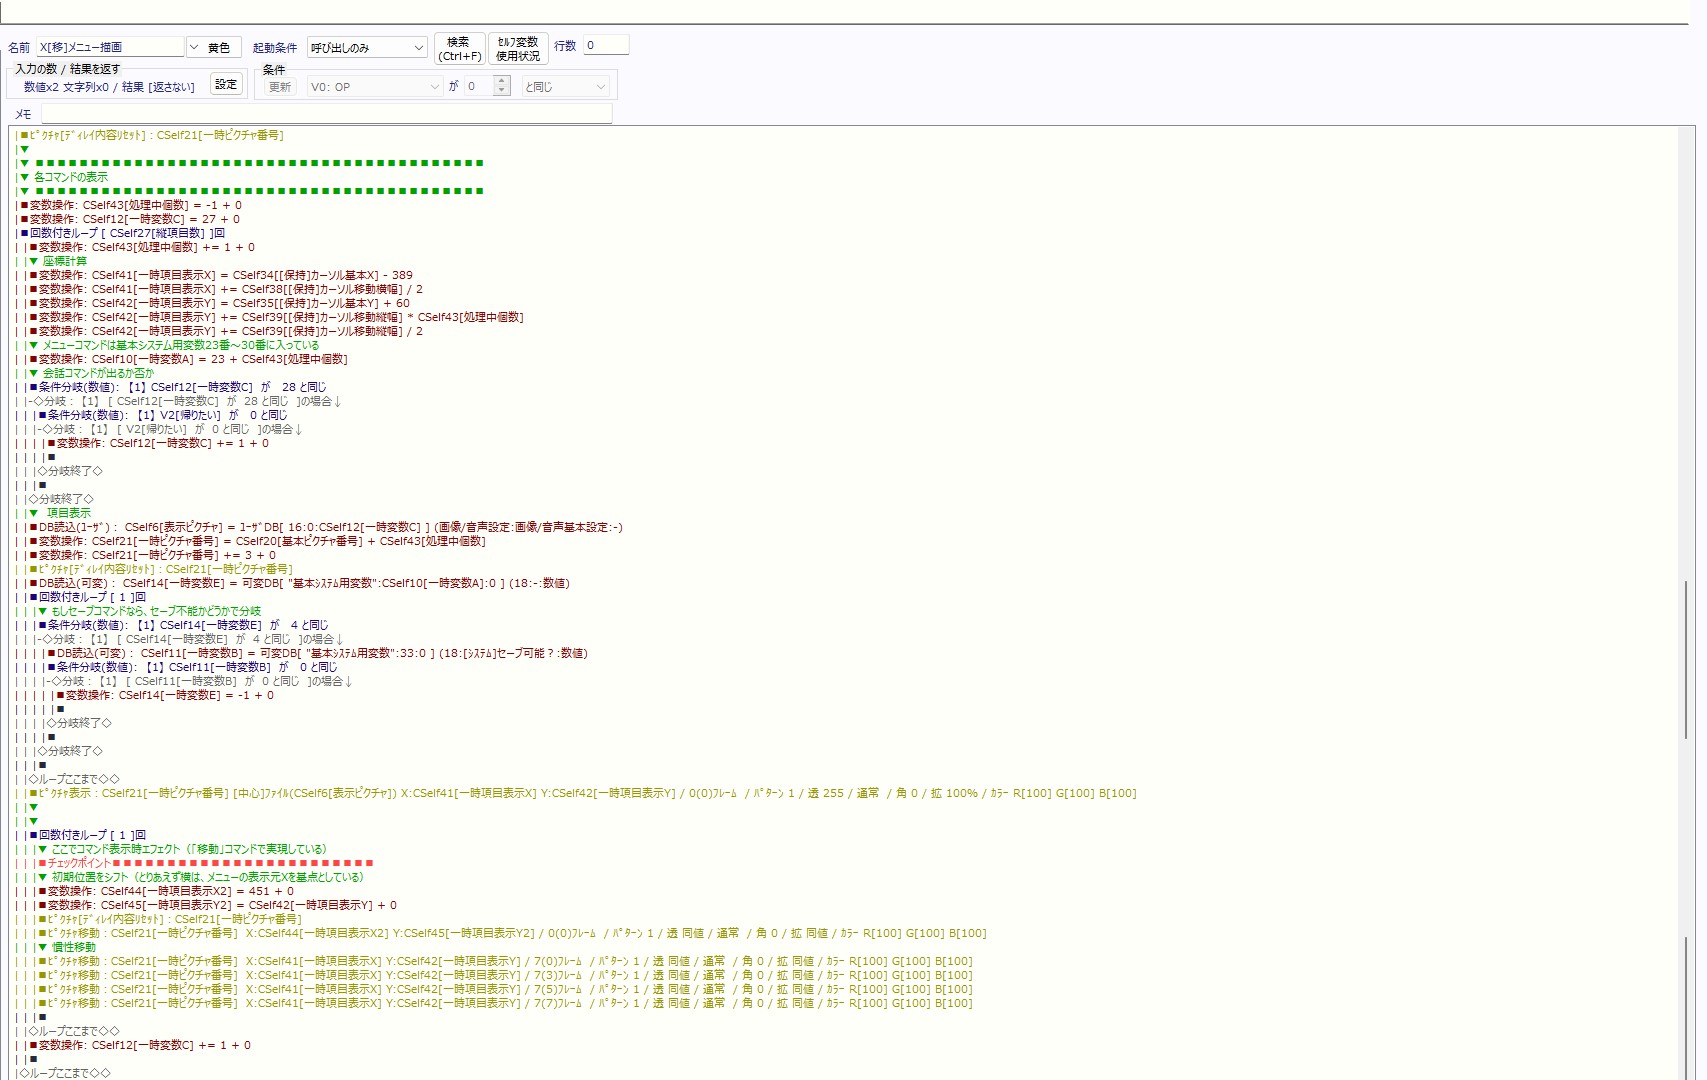This screenshot has height=1080, width=1707.
Task: Select the 座標計算 comment line
Action: click(x=65, y=261)
